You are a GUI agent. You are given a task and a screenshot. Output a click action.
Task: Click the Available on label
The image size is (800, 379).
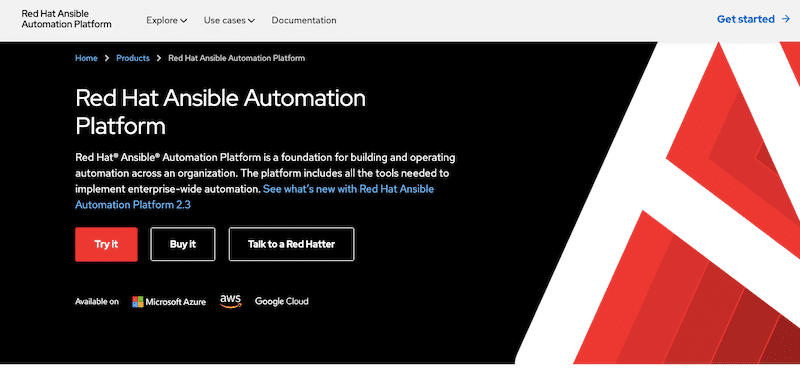[x=97, y=301]
